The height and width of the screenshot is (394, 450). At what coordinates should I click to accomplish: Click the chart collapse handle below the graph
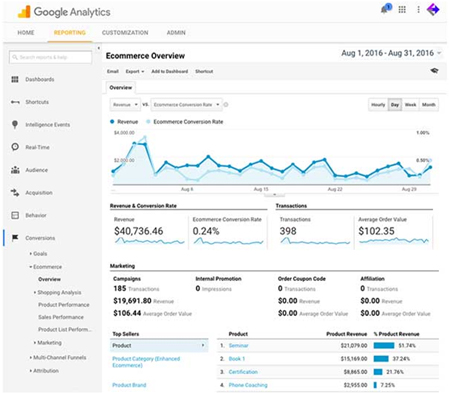274,194
